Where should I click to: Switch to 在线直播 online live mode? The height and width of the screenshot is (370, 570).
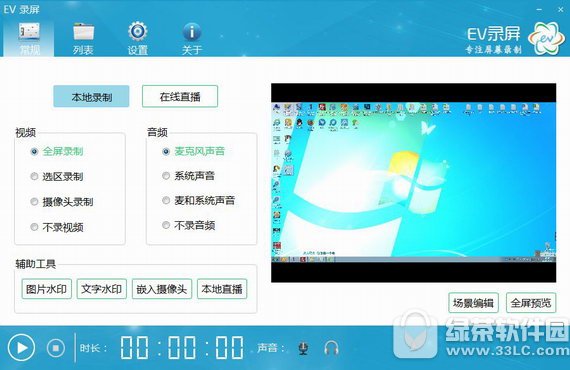point(180,97)
